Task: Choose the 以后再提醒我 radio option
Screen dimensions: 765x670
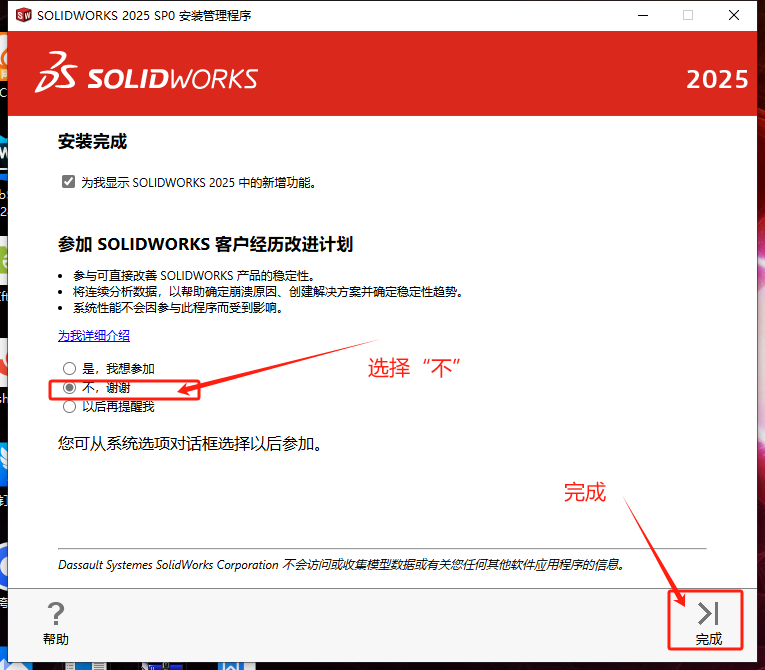Action: point(69,406)
